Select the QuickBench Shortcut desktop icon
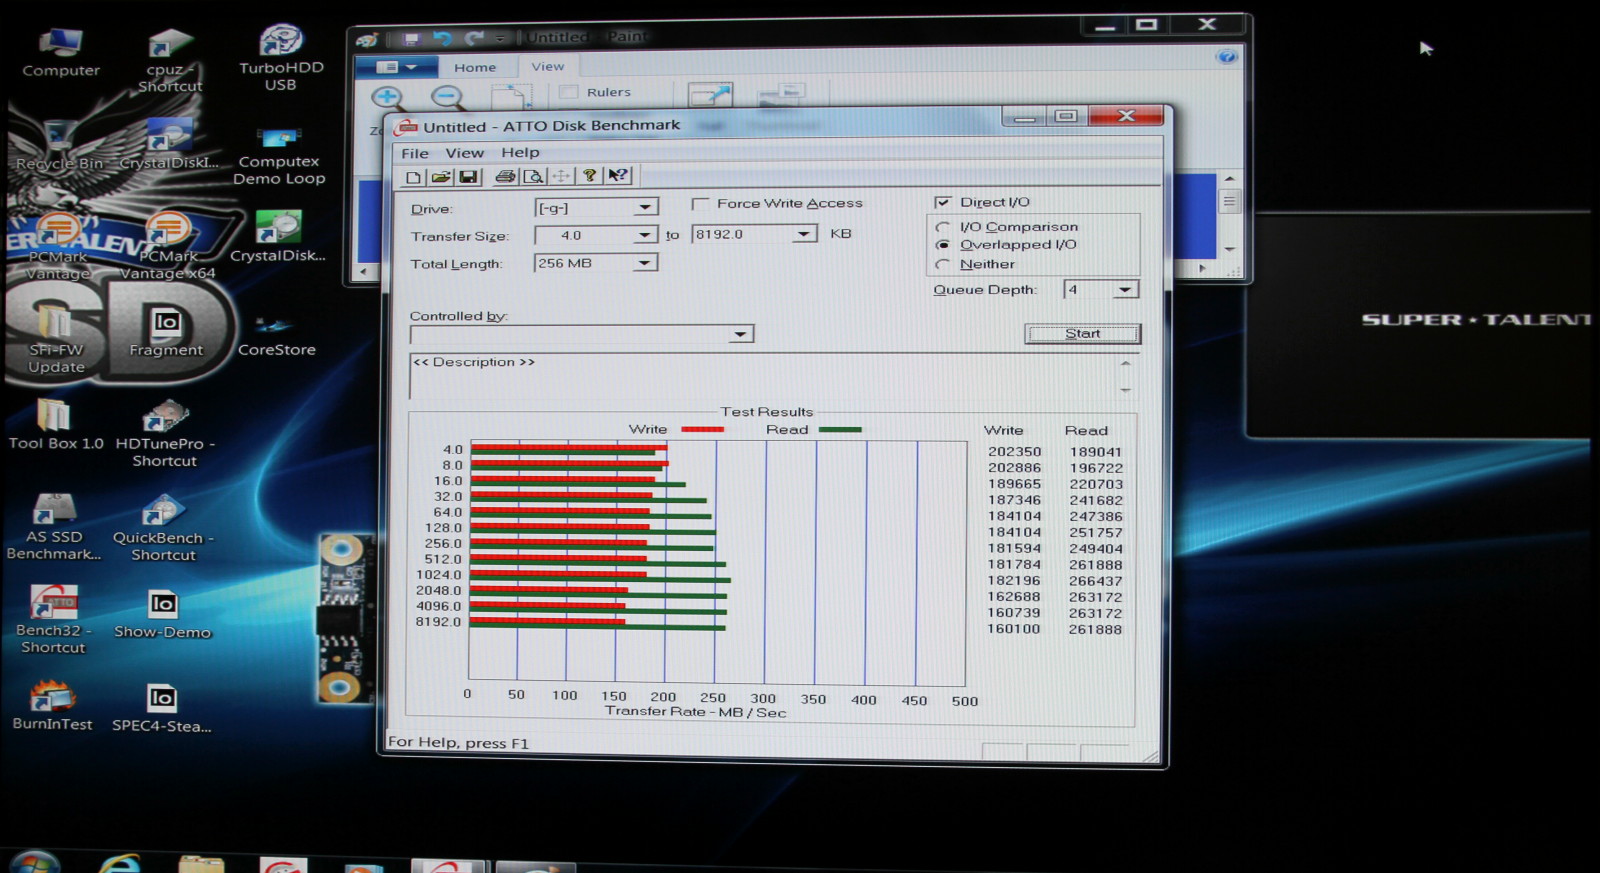This screenshot has height=873, width=1600. [163, 527]
